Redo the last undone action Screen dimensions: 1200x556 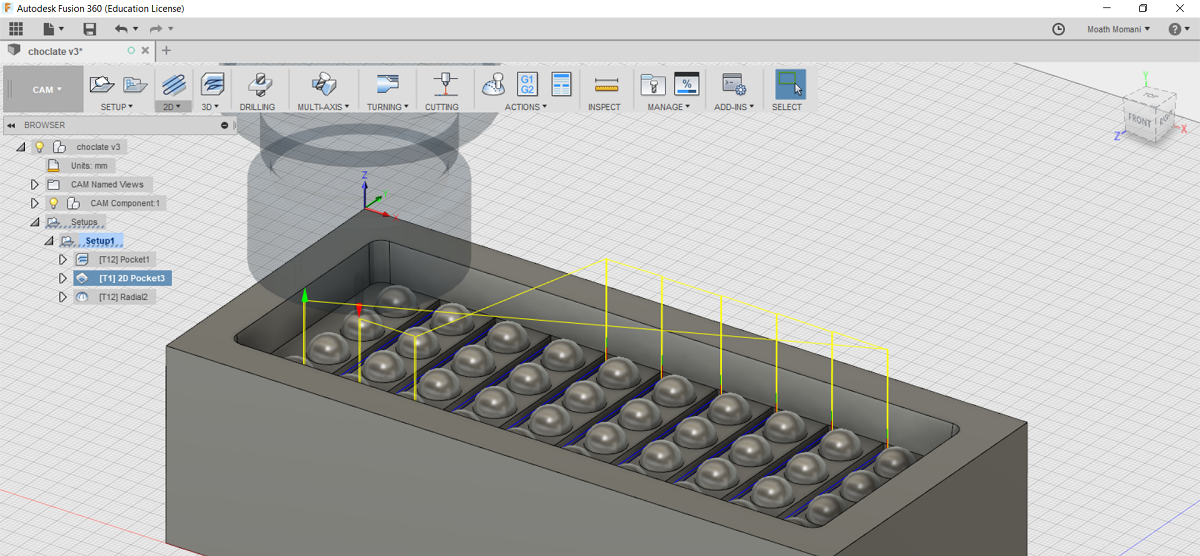(x=156, y=30)
